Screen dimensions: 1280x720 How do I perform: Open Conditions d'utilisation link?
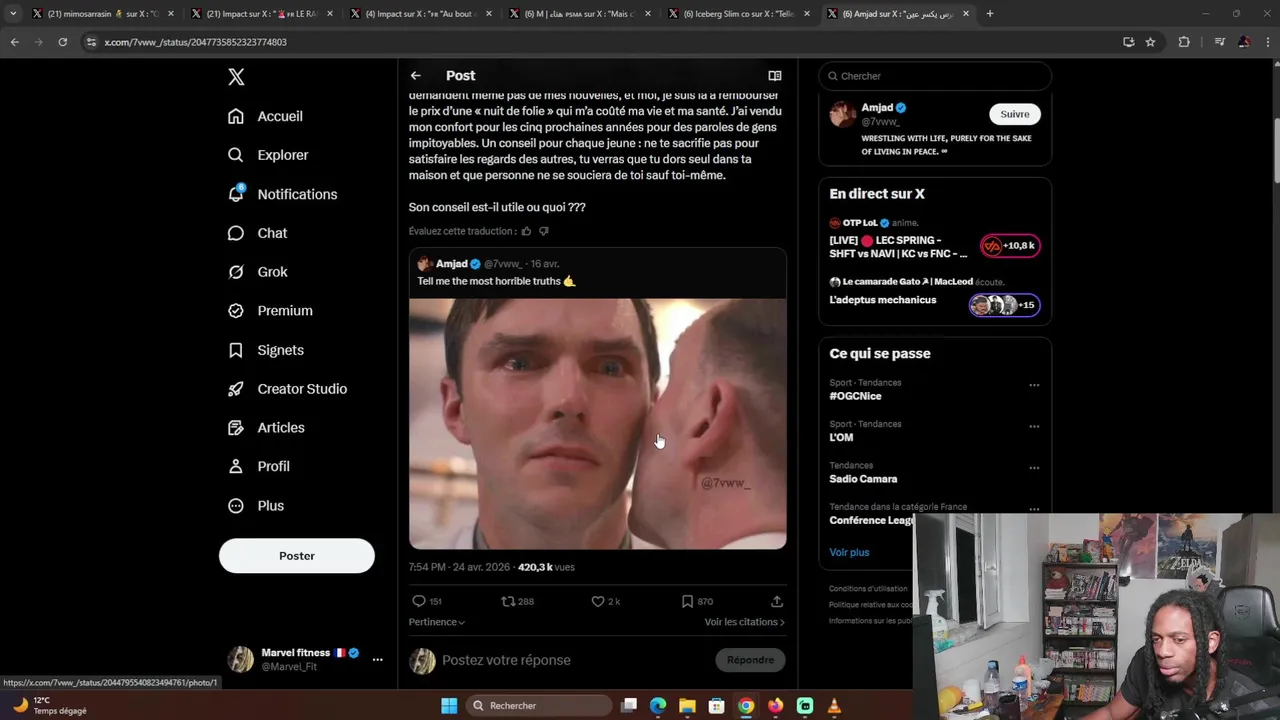tap(868, 589)
